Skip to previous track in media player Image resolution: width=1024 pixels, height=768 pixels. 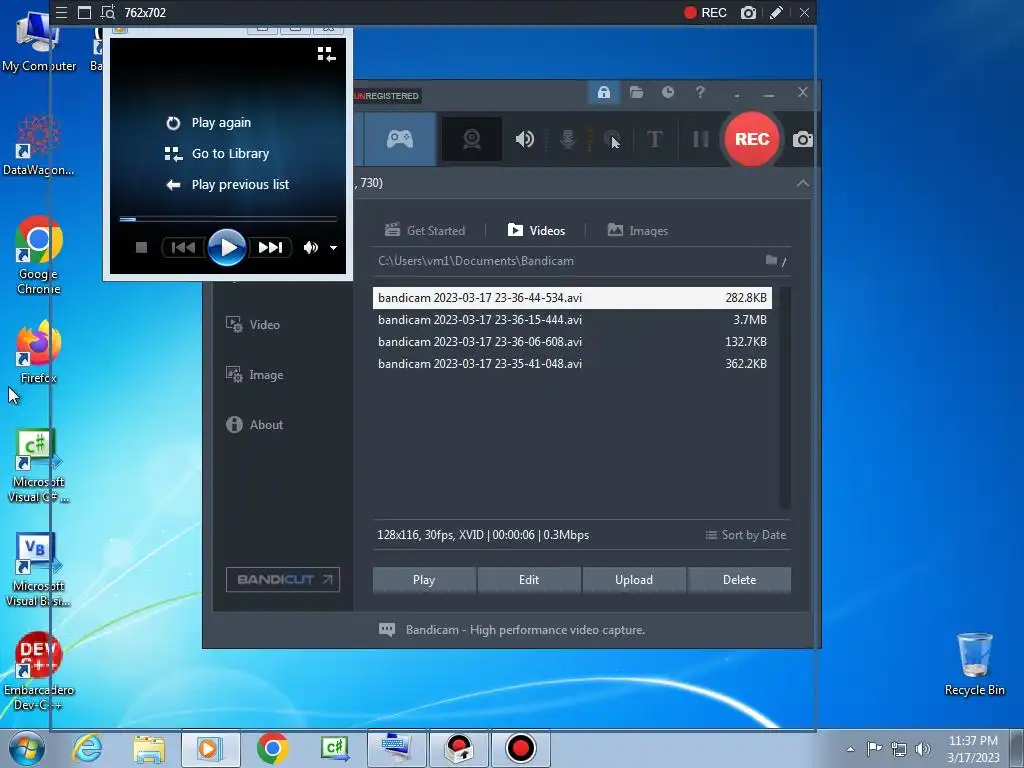183,248
